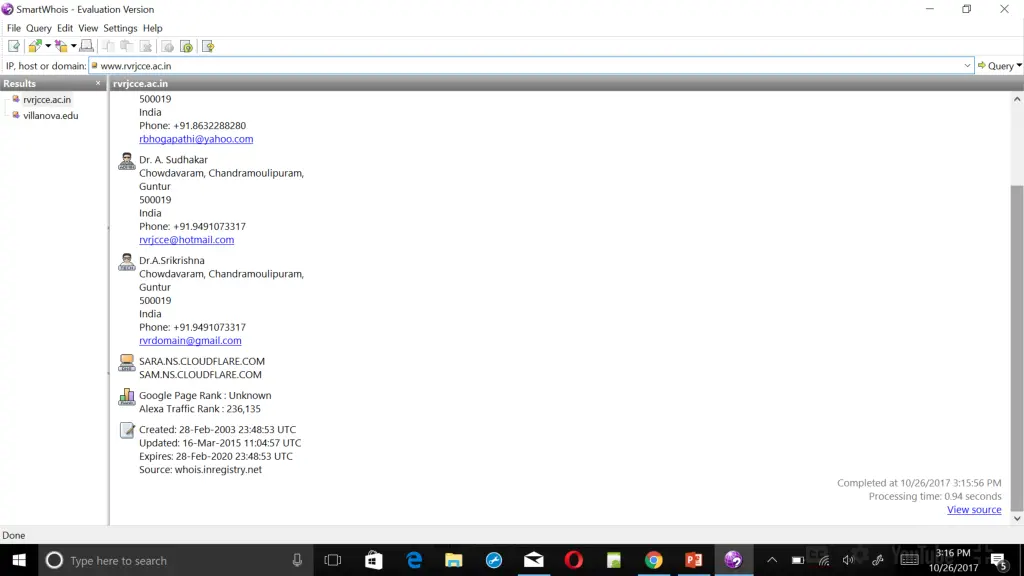Image resolution: width=1024 pixels, height=576 pixels.
Task: Open the Settings menu
Action: 120,28
